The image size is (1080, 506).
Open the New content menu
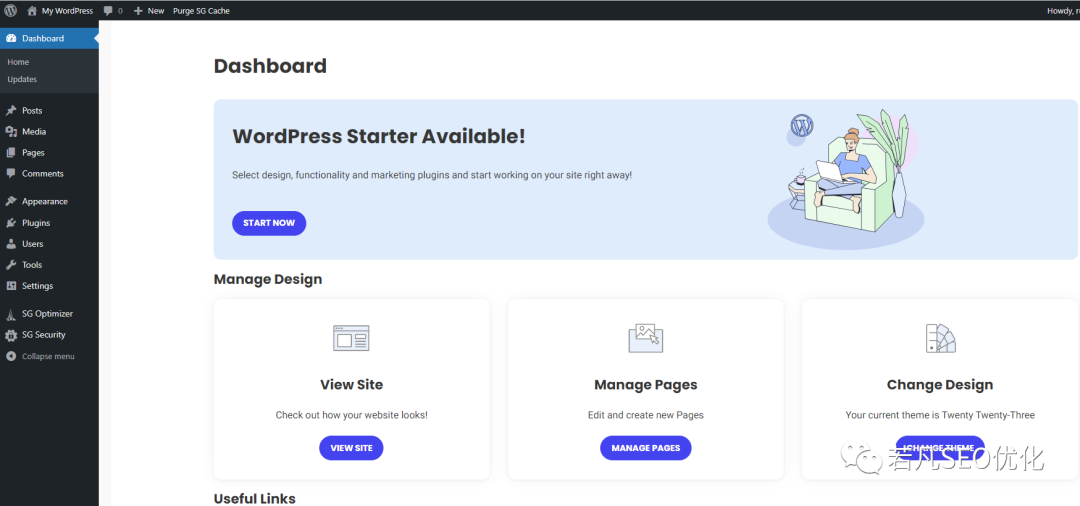pos(149,11)
